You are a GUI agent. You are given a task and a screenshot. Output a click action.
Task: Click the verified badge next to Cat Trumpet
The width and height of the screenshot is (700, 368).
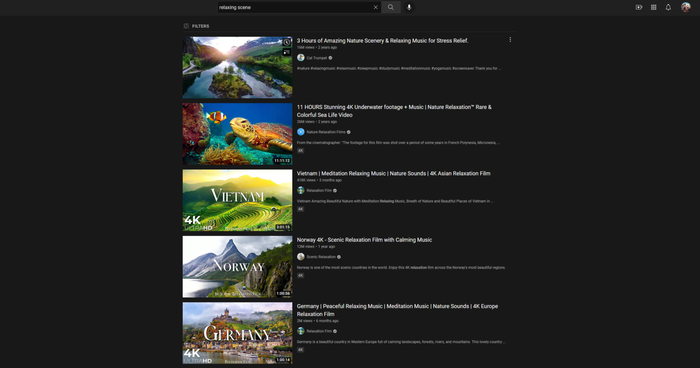coord(330,58)
